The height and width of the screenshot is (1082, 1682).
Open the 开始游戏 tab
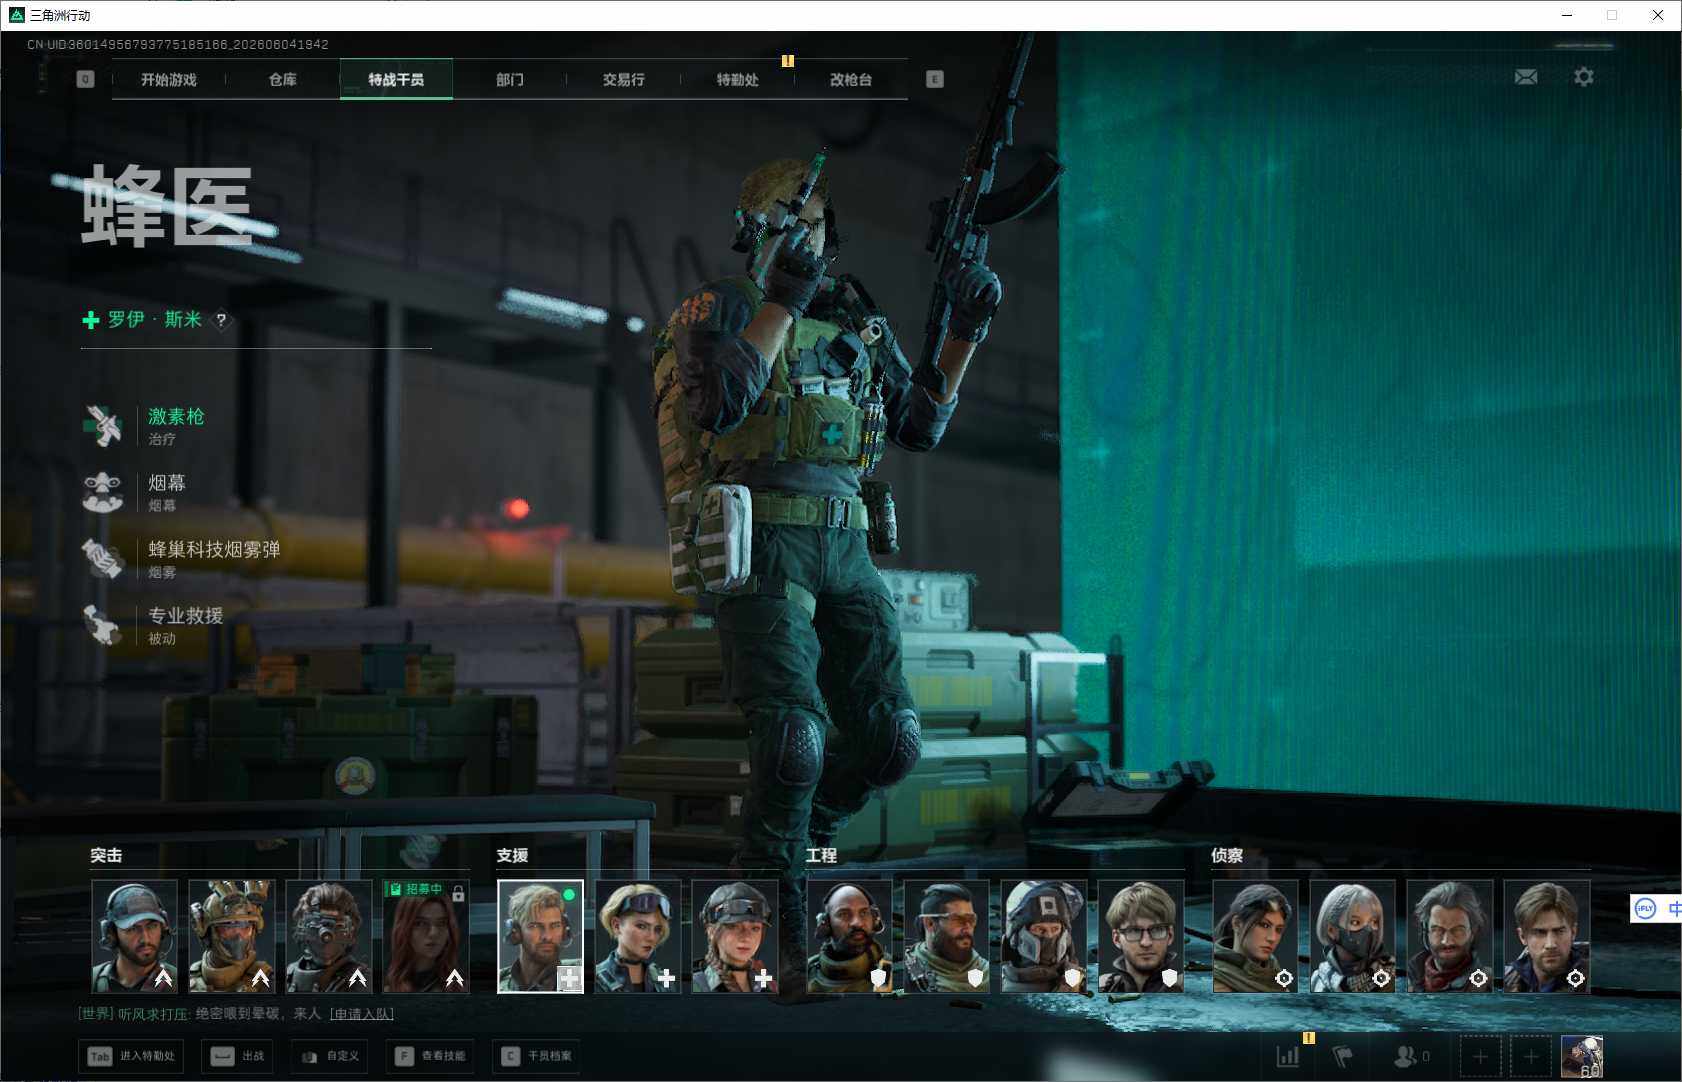pyautogui.click(x=169, y=80)
